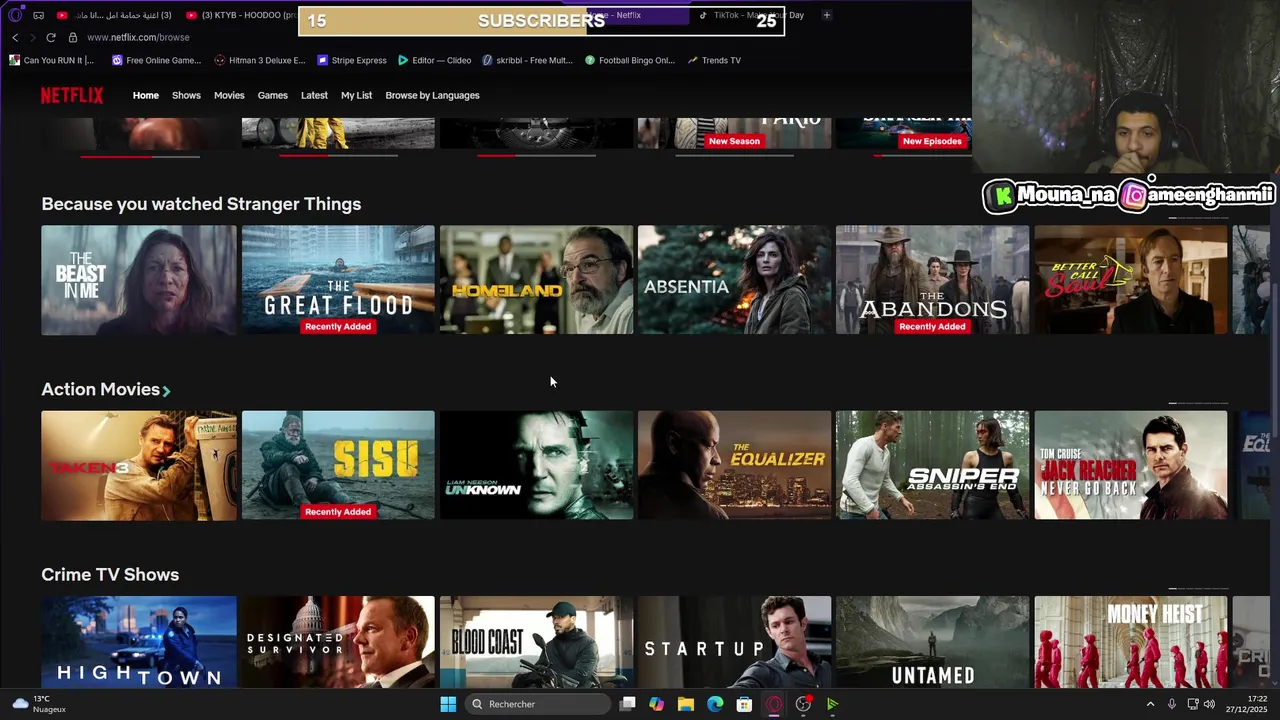Open the Movies menu item
Image resolution: width=1280 pixels, height=720 pixels.
(229, 95)
